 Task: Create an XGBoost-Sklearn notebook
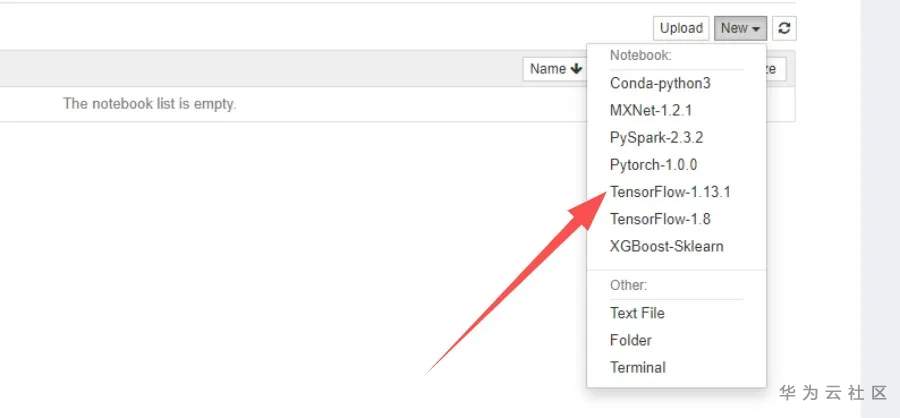click(666, 245)
